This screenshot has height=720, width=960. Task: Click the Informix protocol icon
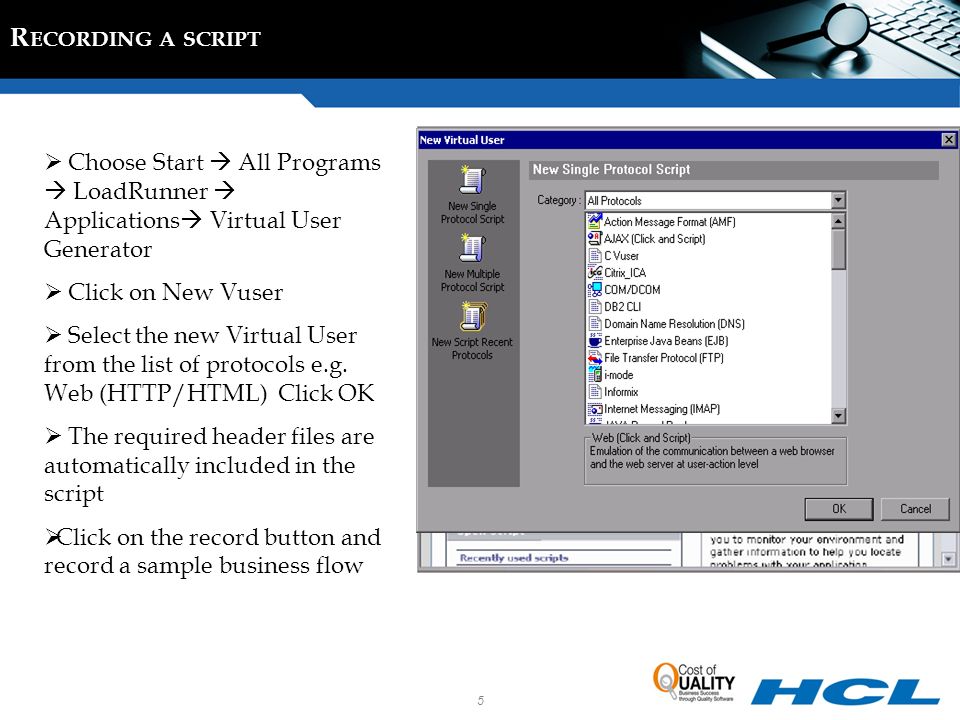(594, 392)
